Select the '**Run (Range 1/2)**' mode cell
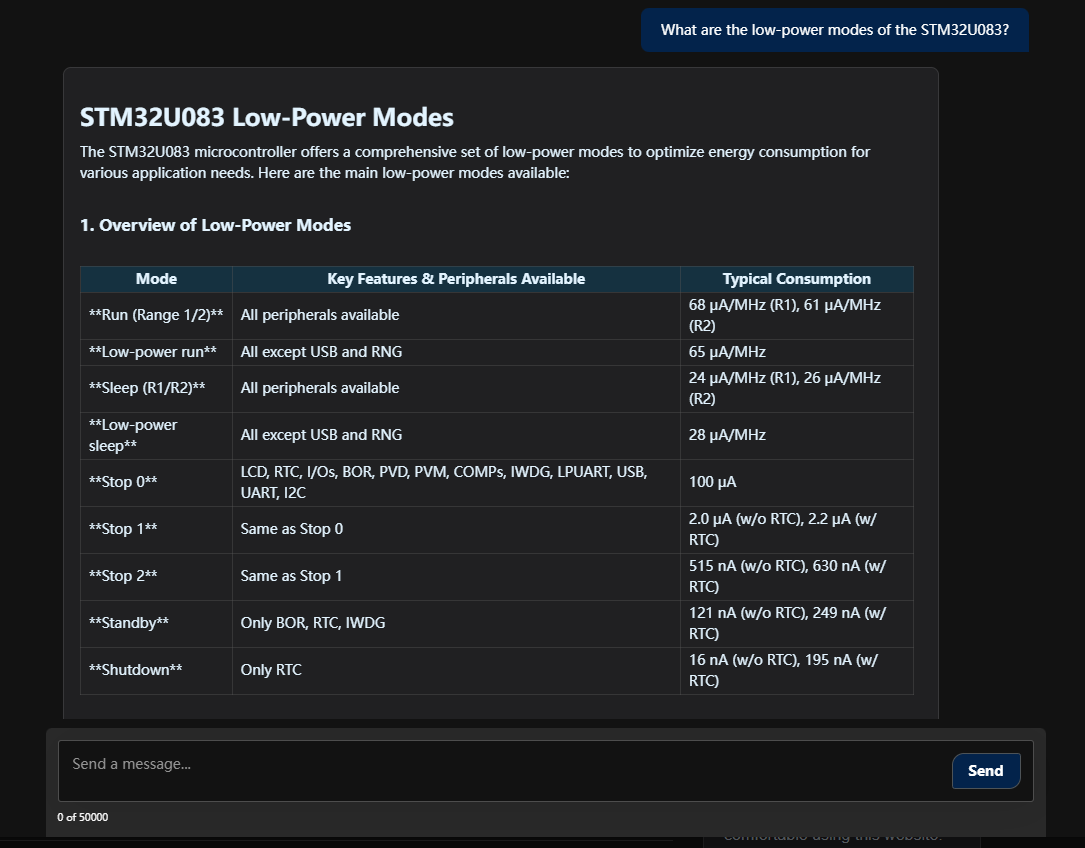The width and height of the screenshot is (1085, 848). point(156,315)
